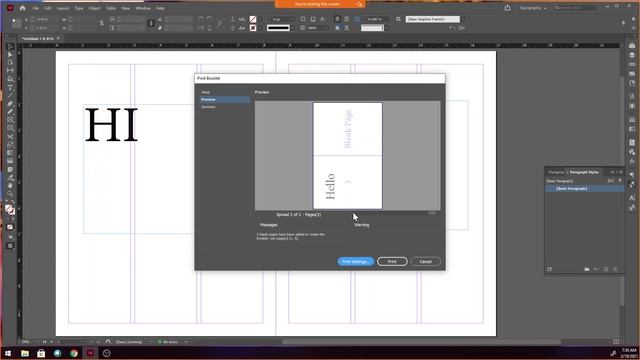640x360 pixels.
Task: Create new style group in Paragraph Styles panel
Action: point(587,269)
